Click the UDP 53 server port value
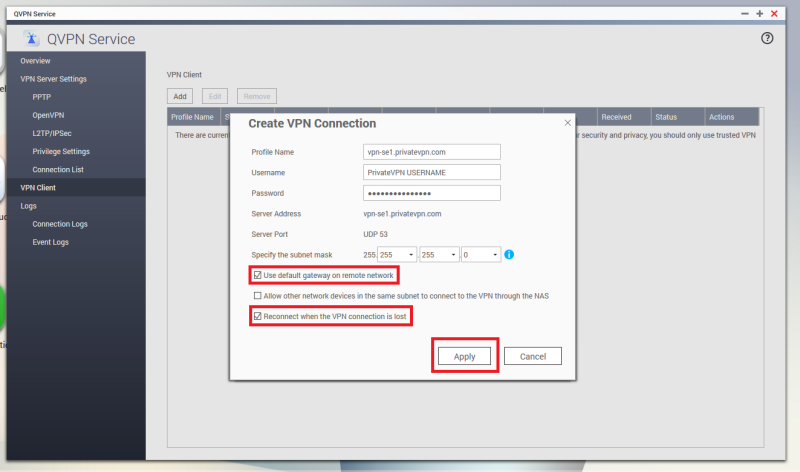Viewport: 800px width, 472px height. tap(376, 234)
